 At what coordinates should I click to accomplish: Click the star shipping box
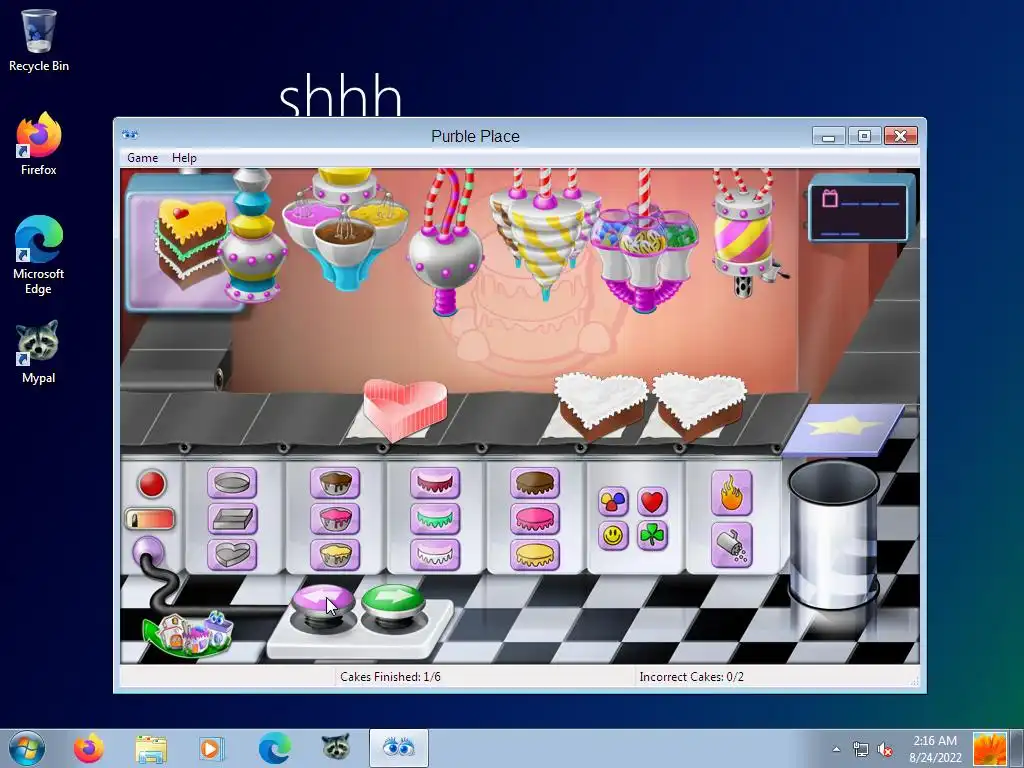coord(843,430)
